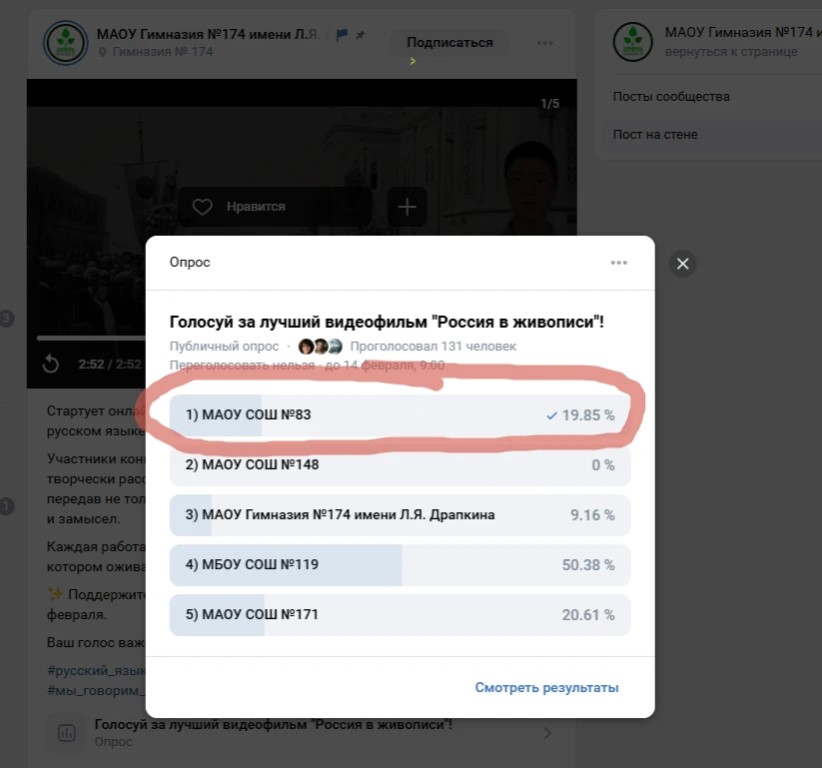Click sidebar МАОУ Гимназия №174 title
Image resolution: width=822 pixels, height=768 pixels.
[743, 33]
